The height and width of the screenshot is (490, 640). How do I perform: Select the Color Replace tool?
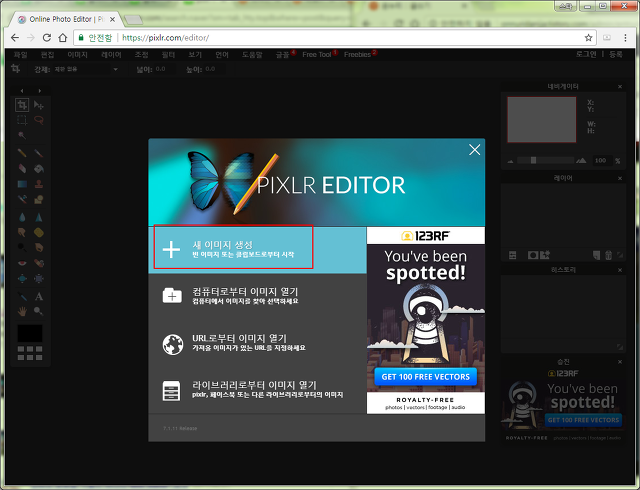point(22,199)
